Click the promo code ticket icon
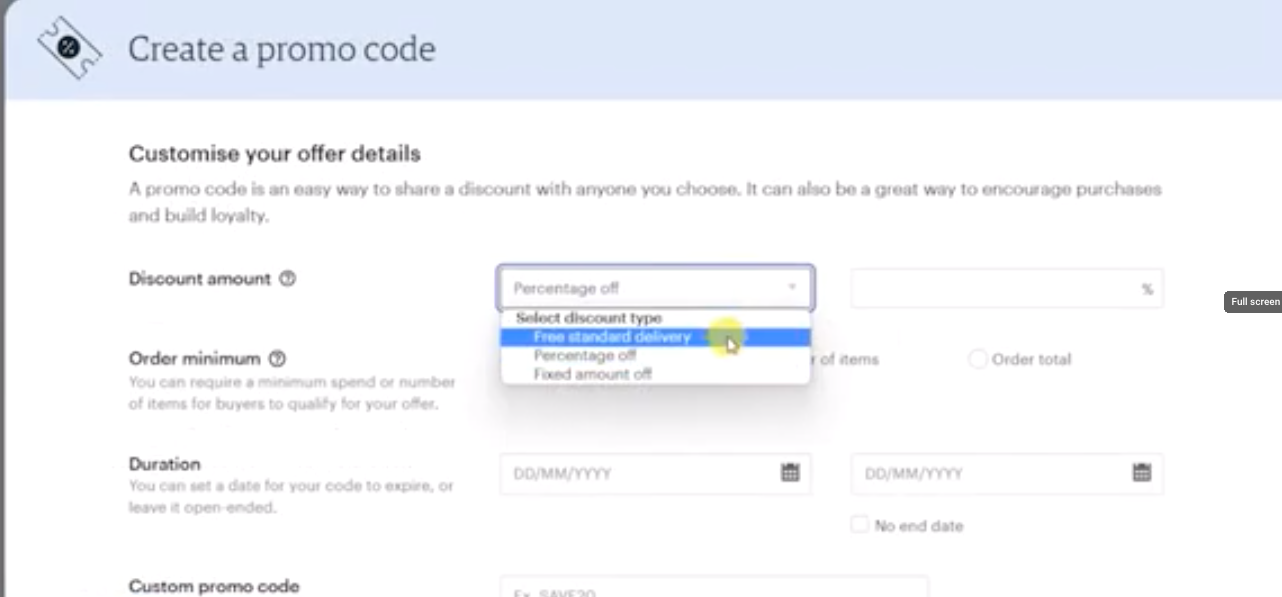Screen dimensions: 1282x597 (x=70, y=49)
